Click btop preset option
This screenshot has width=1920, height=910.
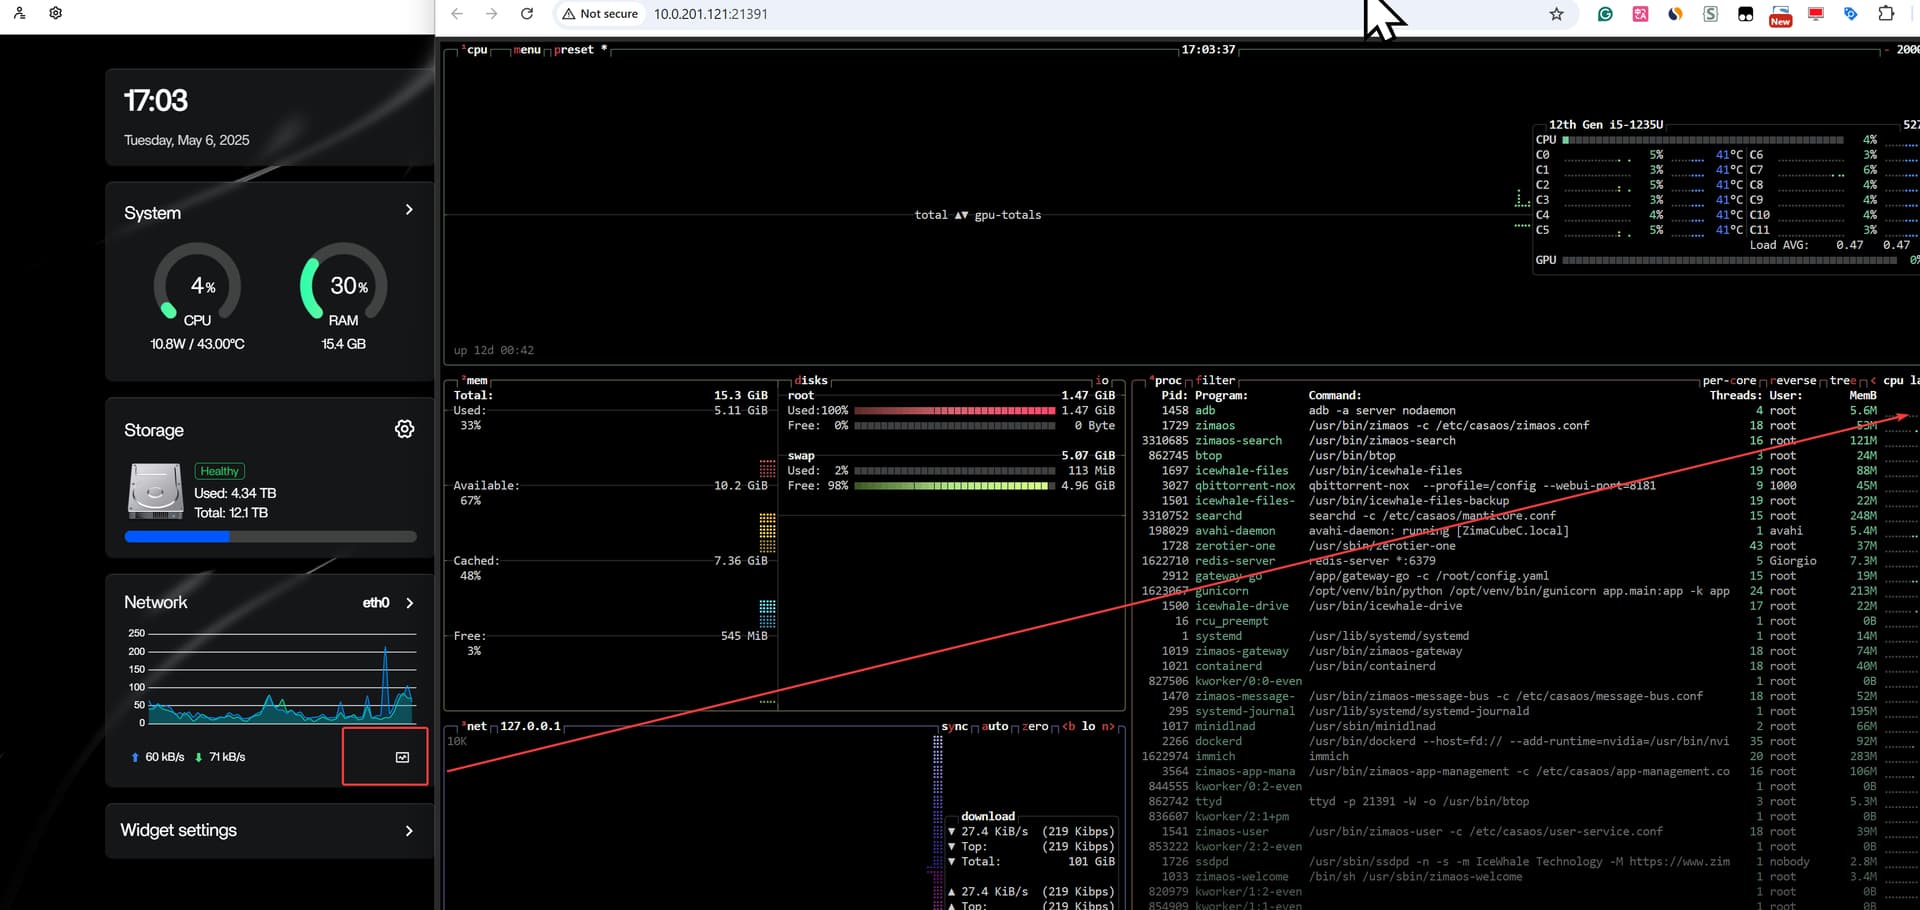pos(581,49)
